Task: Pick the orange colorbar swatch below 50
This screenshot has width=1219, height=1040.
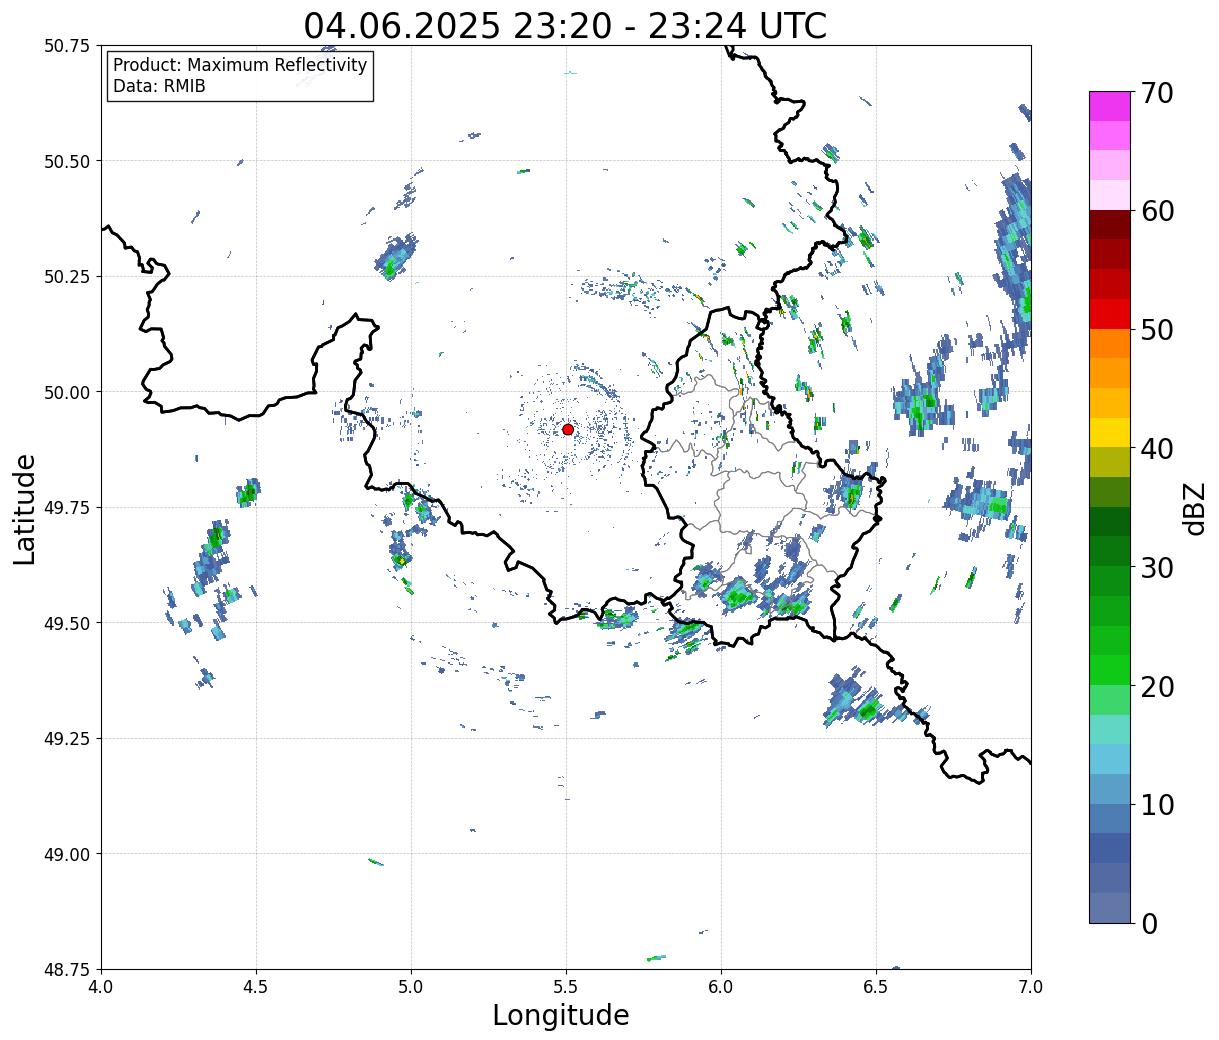Action: (x=1110, y=343)
